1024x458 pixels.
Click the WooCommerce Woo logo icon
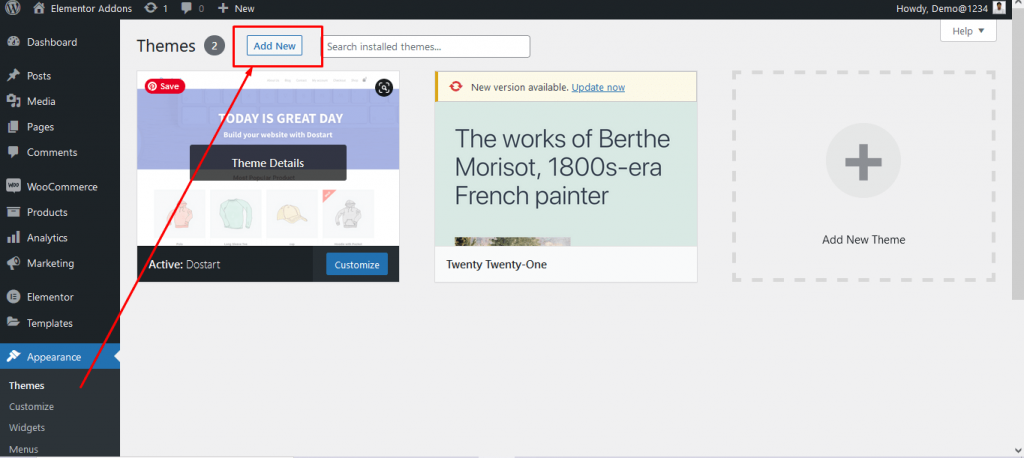click(x=13, y=186)
